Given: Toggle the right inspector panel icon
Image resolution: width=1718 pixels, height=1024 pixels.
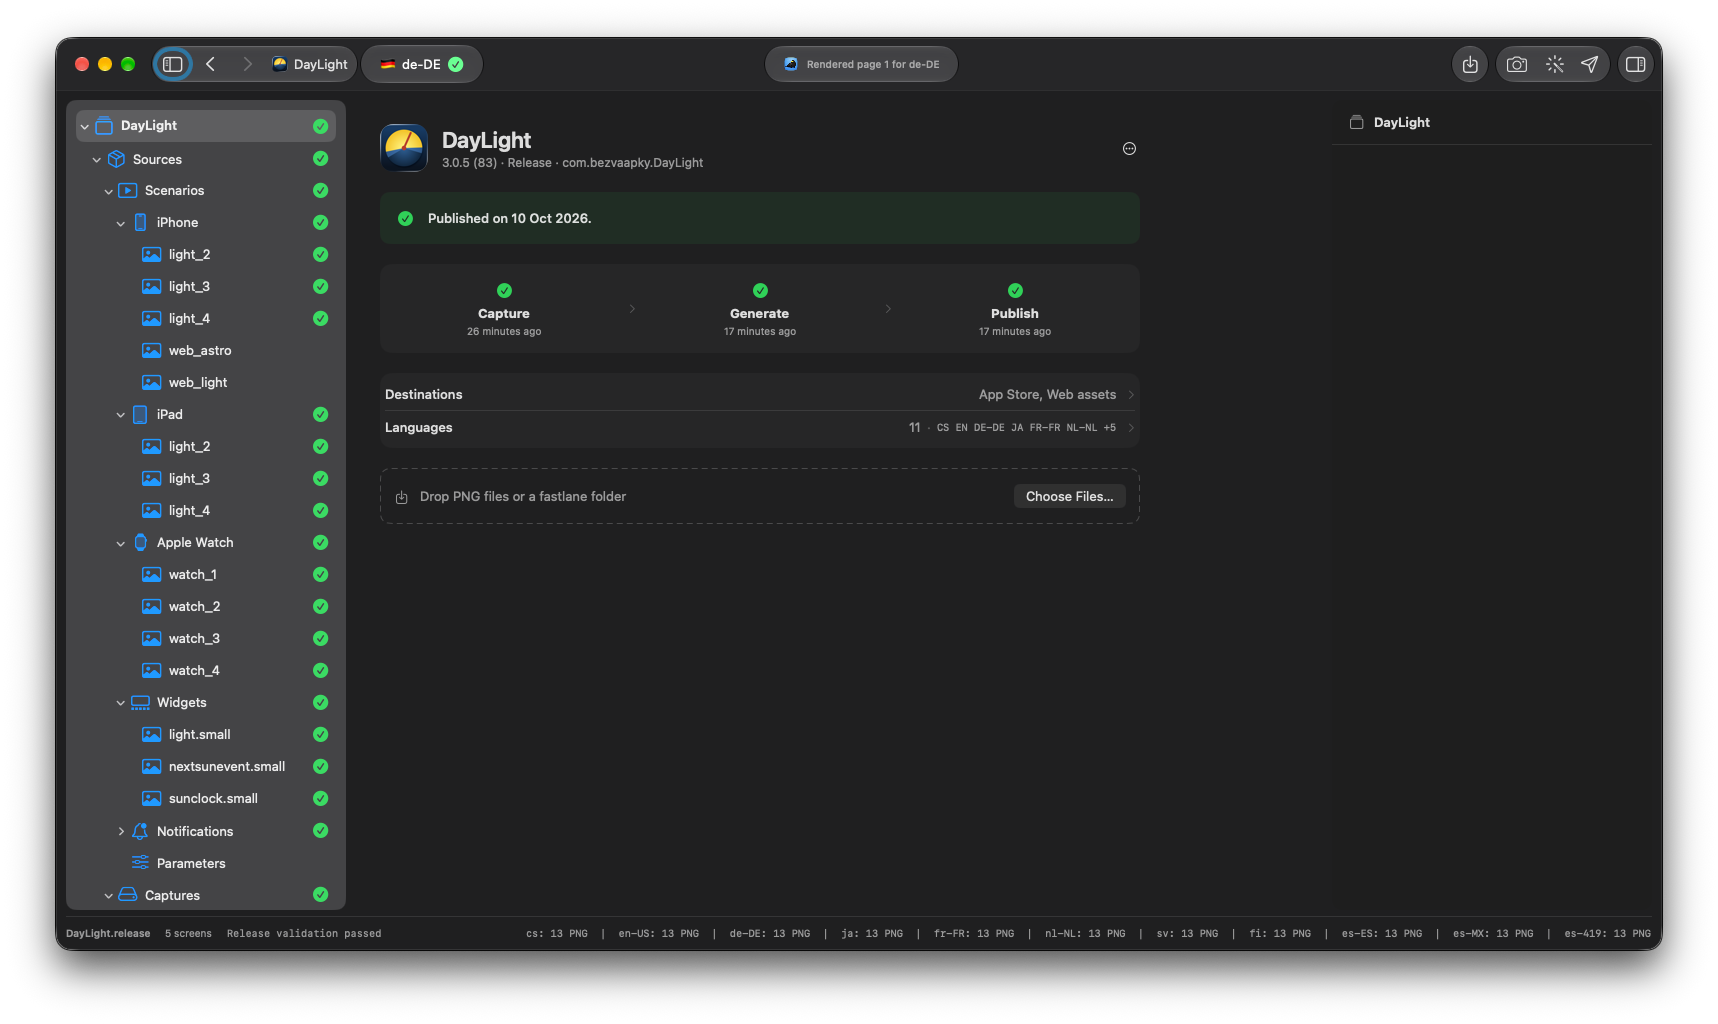Looking at the screenshot, I should (1636, 64).
